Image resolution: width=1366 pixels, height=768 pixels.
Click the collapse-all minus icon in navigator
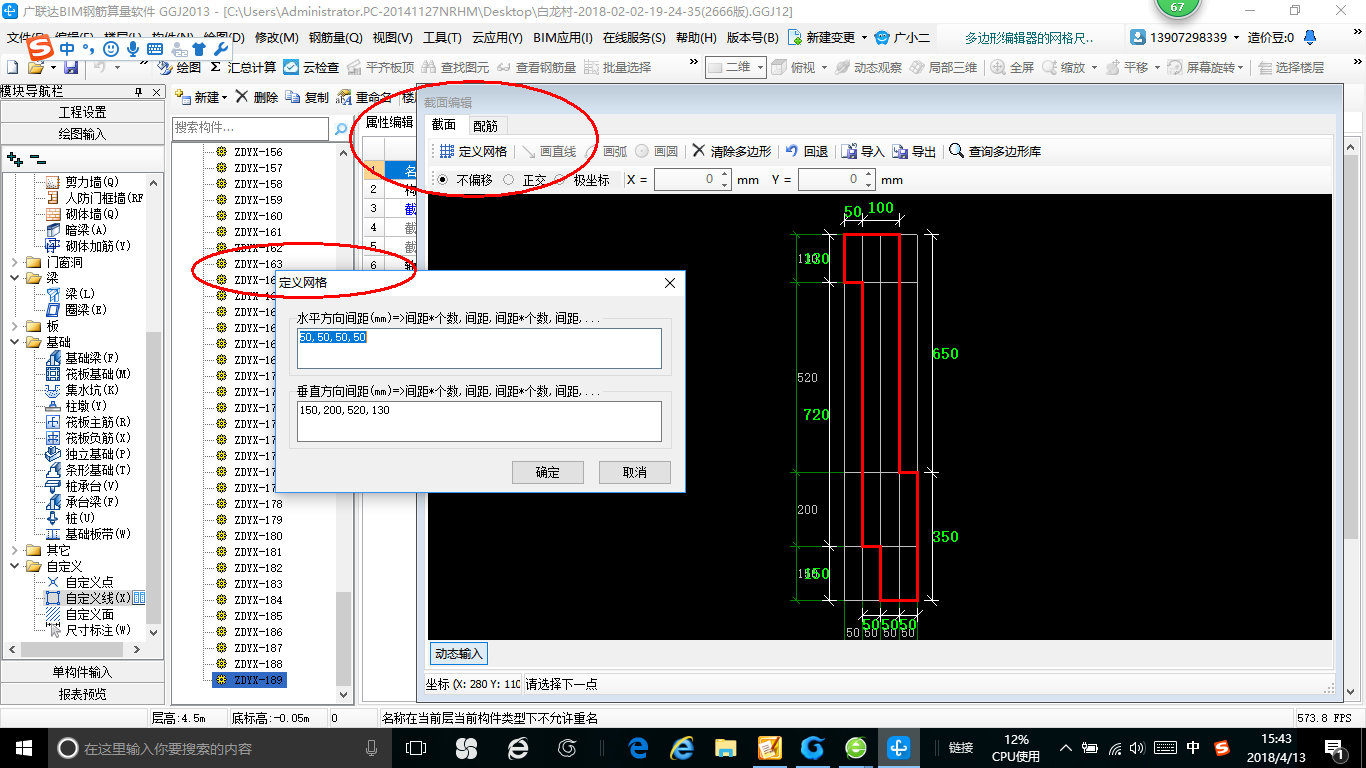click(x=38, y=158)
